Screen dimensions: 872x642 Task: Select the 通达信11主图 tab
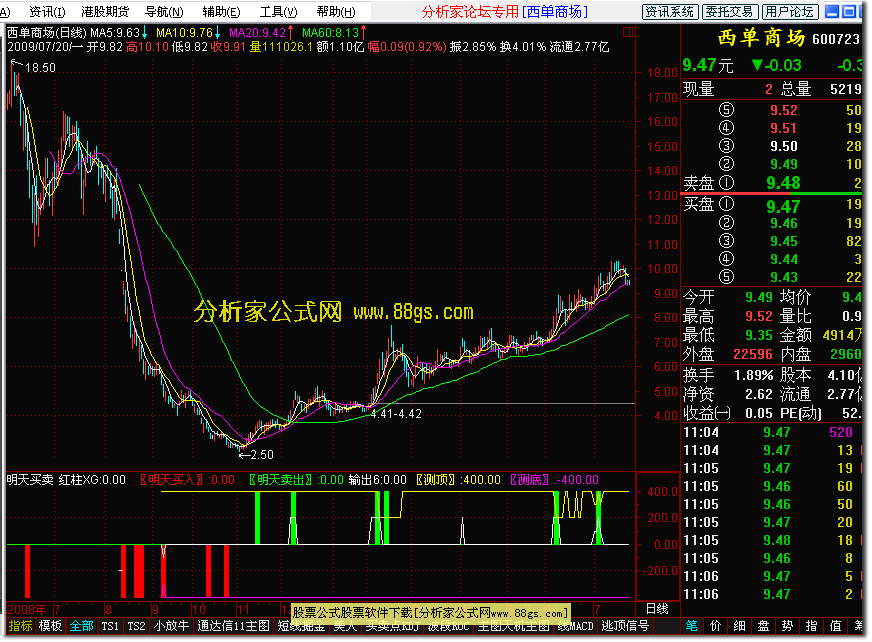click(x=233, y=626)
